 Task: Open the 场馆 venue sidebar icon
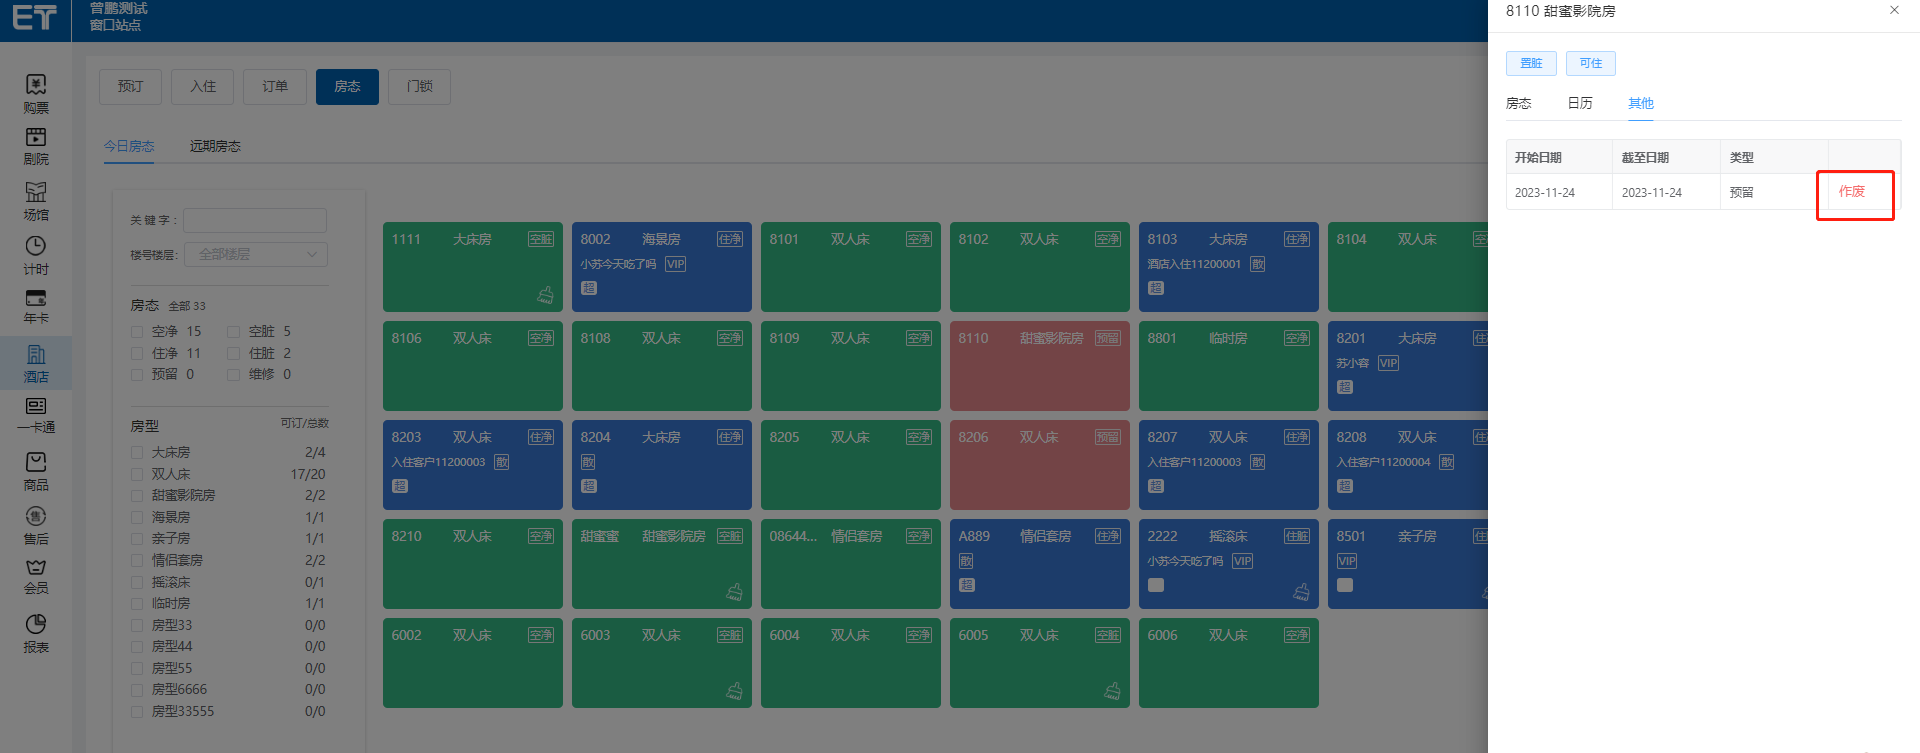pyautogui.click(x=36, y=200)
